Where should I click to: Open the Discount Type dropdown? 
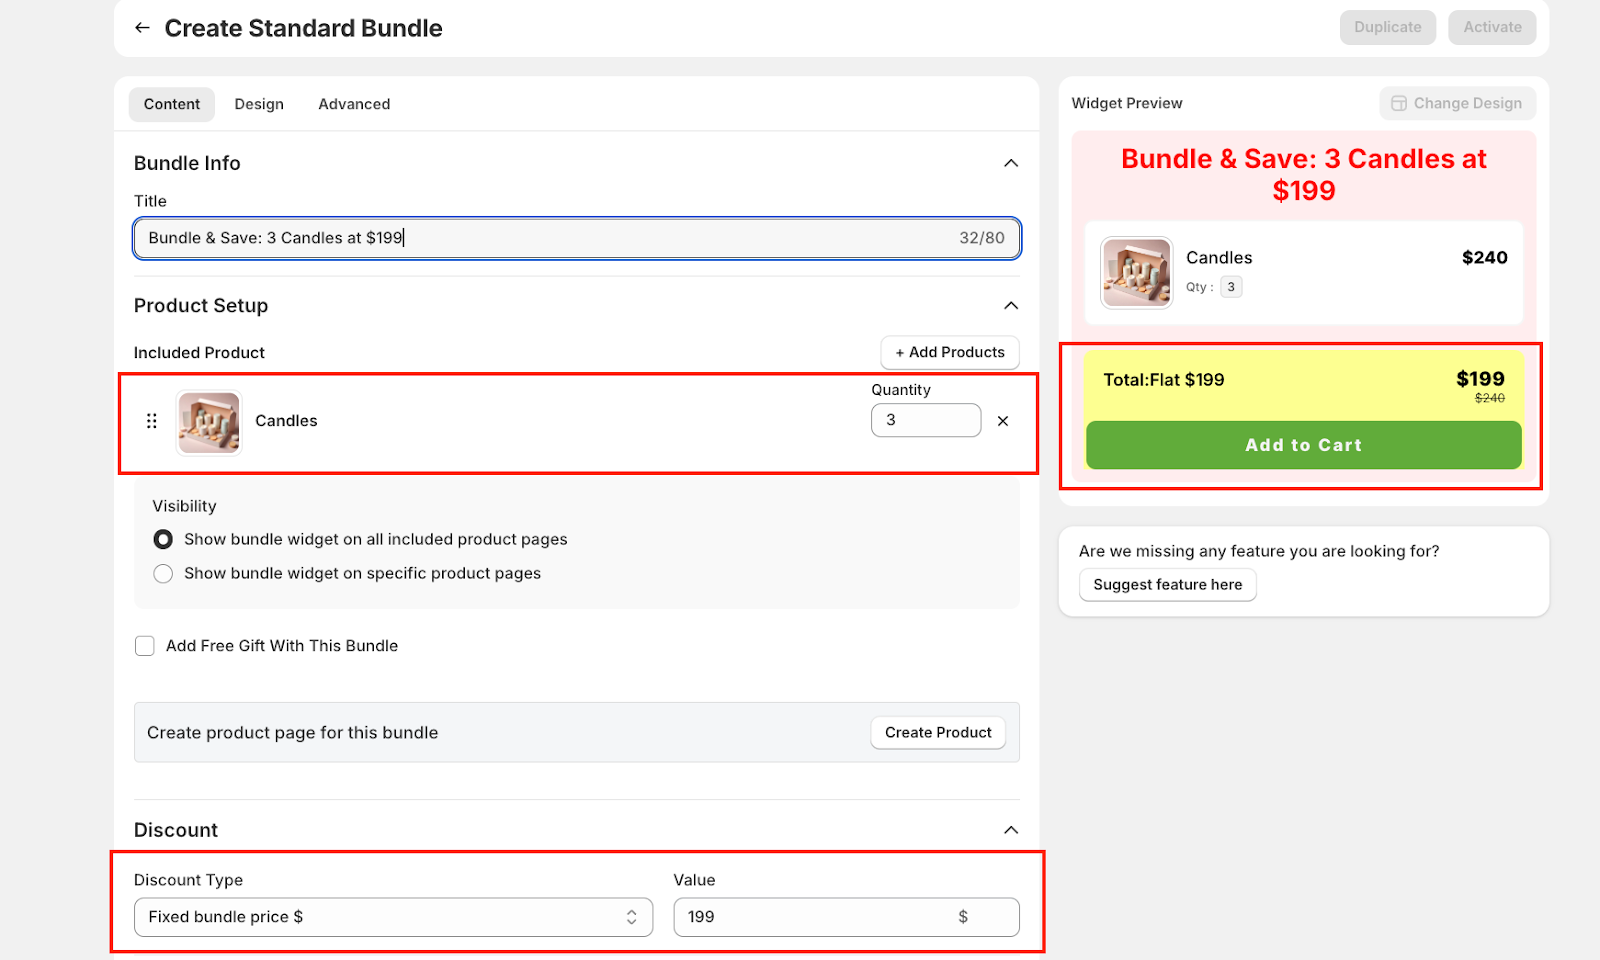point(393,917)
